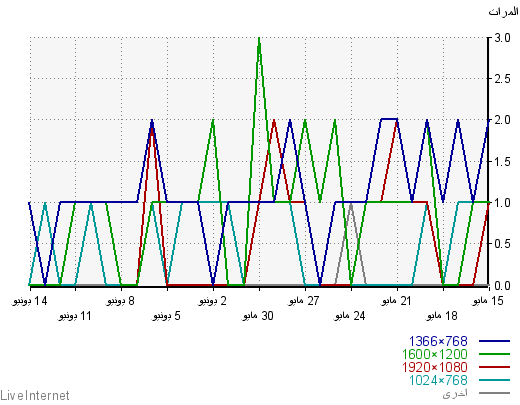This screenshot has height=405, width=520.
Task: Click the gray 'أخرى' legend label
Action: [x=455, y=393]
